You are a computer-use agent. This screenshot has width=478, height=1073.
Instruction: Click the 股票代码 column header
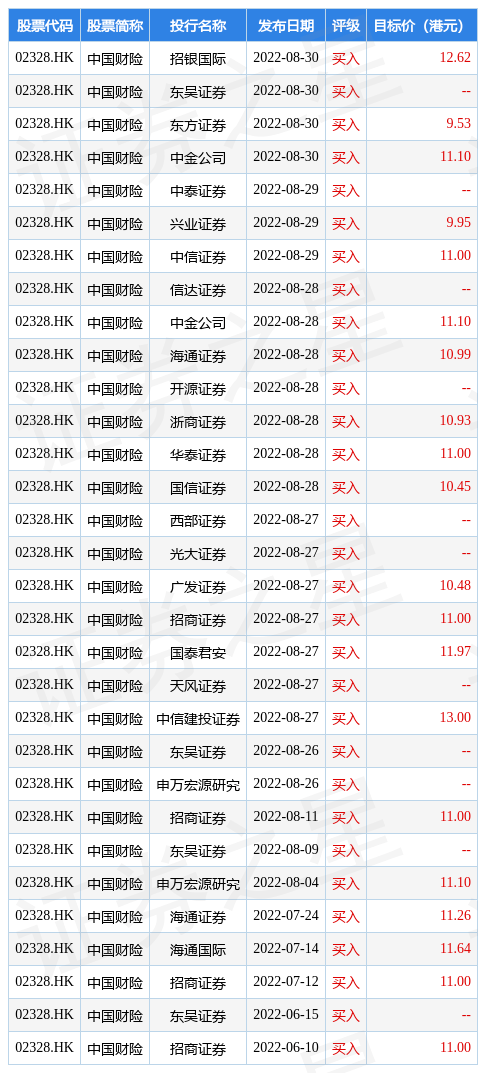[44, 26]
